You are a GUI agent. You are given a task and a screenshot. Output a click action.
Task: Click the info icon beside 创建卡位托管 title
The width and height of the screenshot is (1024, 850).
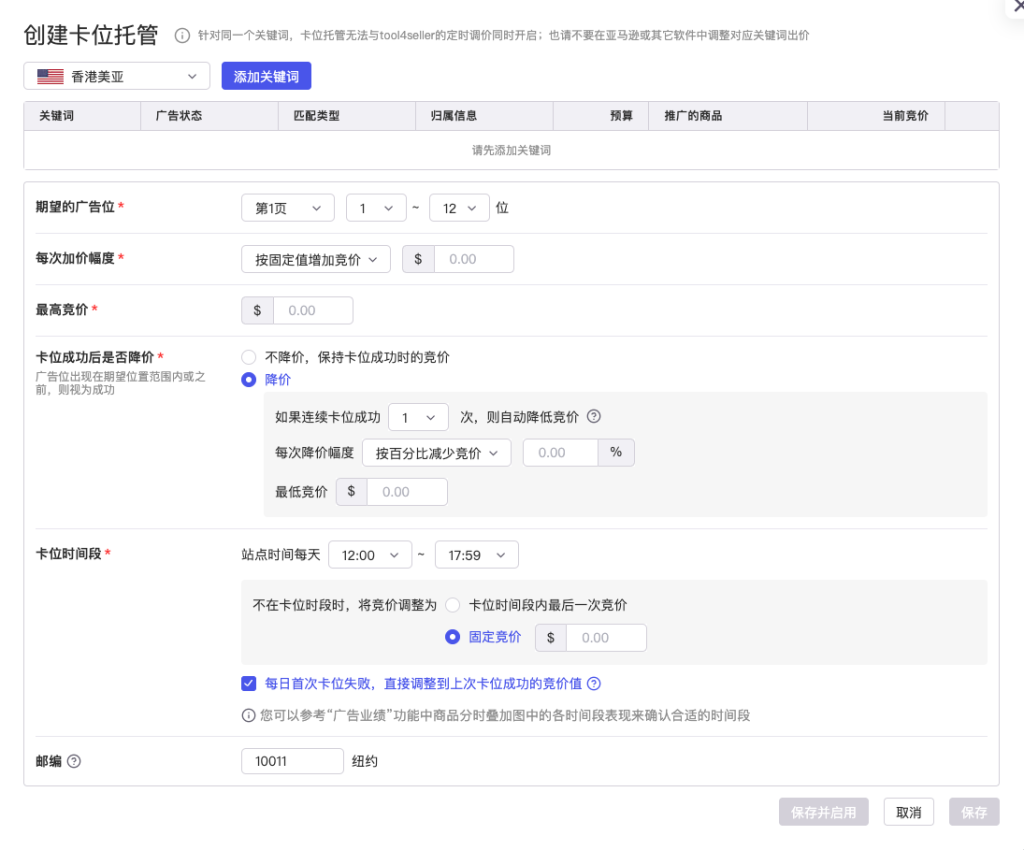(x=182, y=35)
